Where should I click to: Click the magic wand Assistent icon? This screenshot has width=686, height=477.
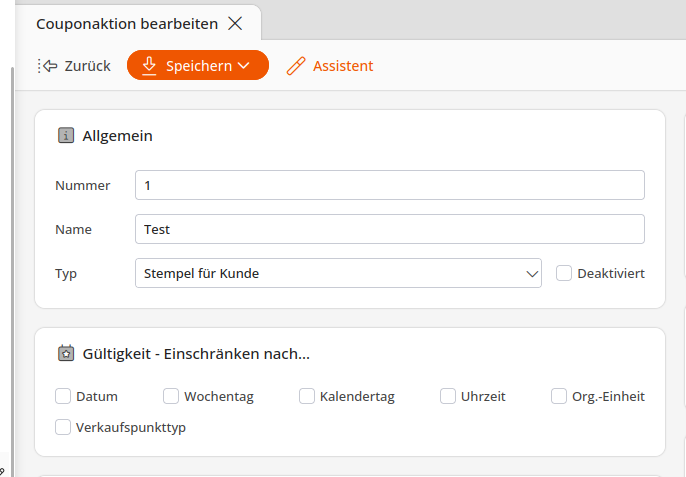click(296, 66)
